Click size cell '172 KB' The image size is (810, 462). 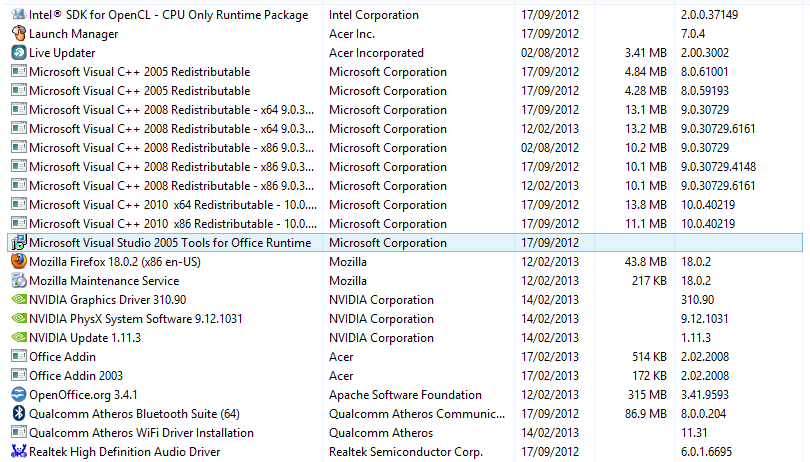[649, 376]
